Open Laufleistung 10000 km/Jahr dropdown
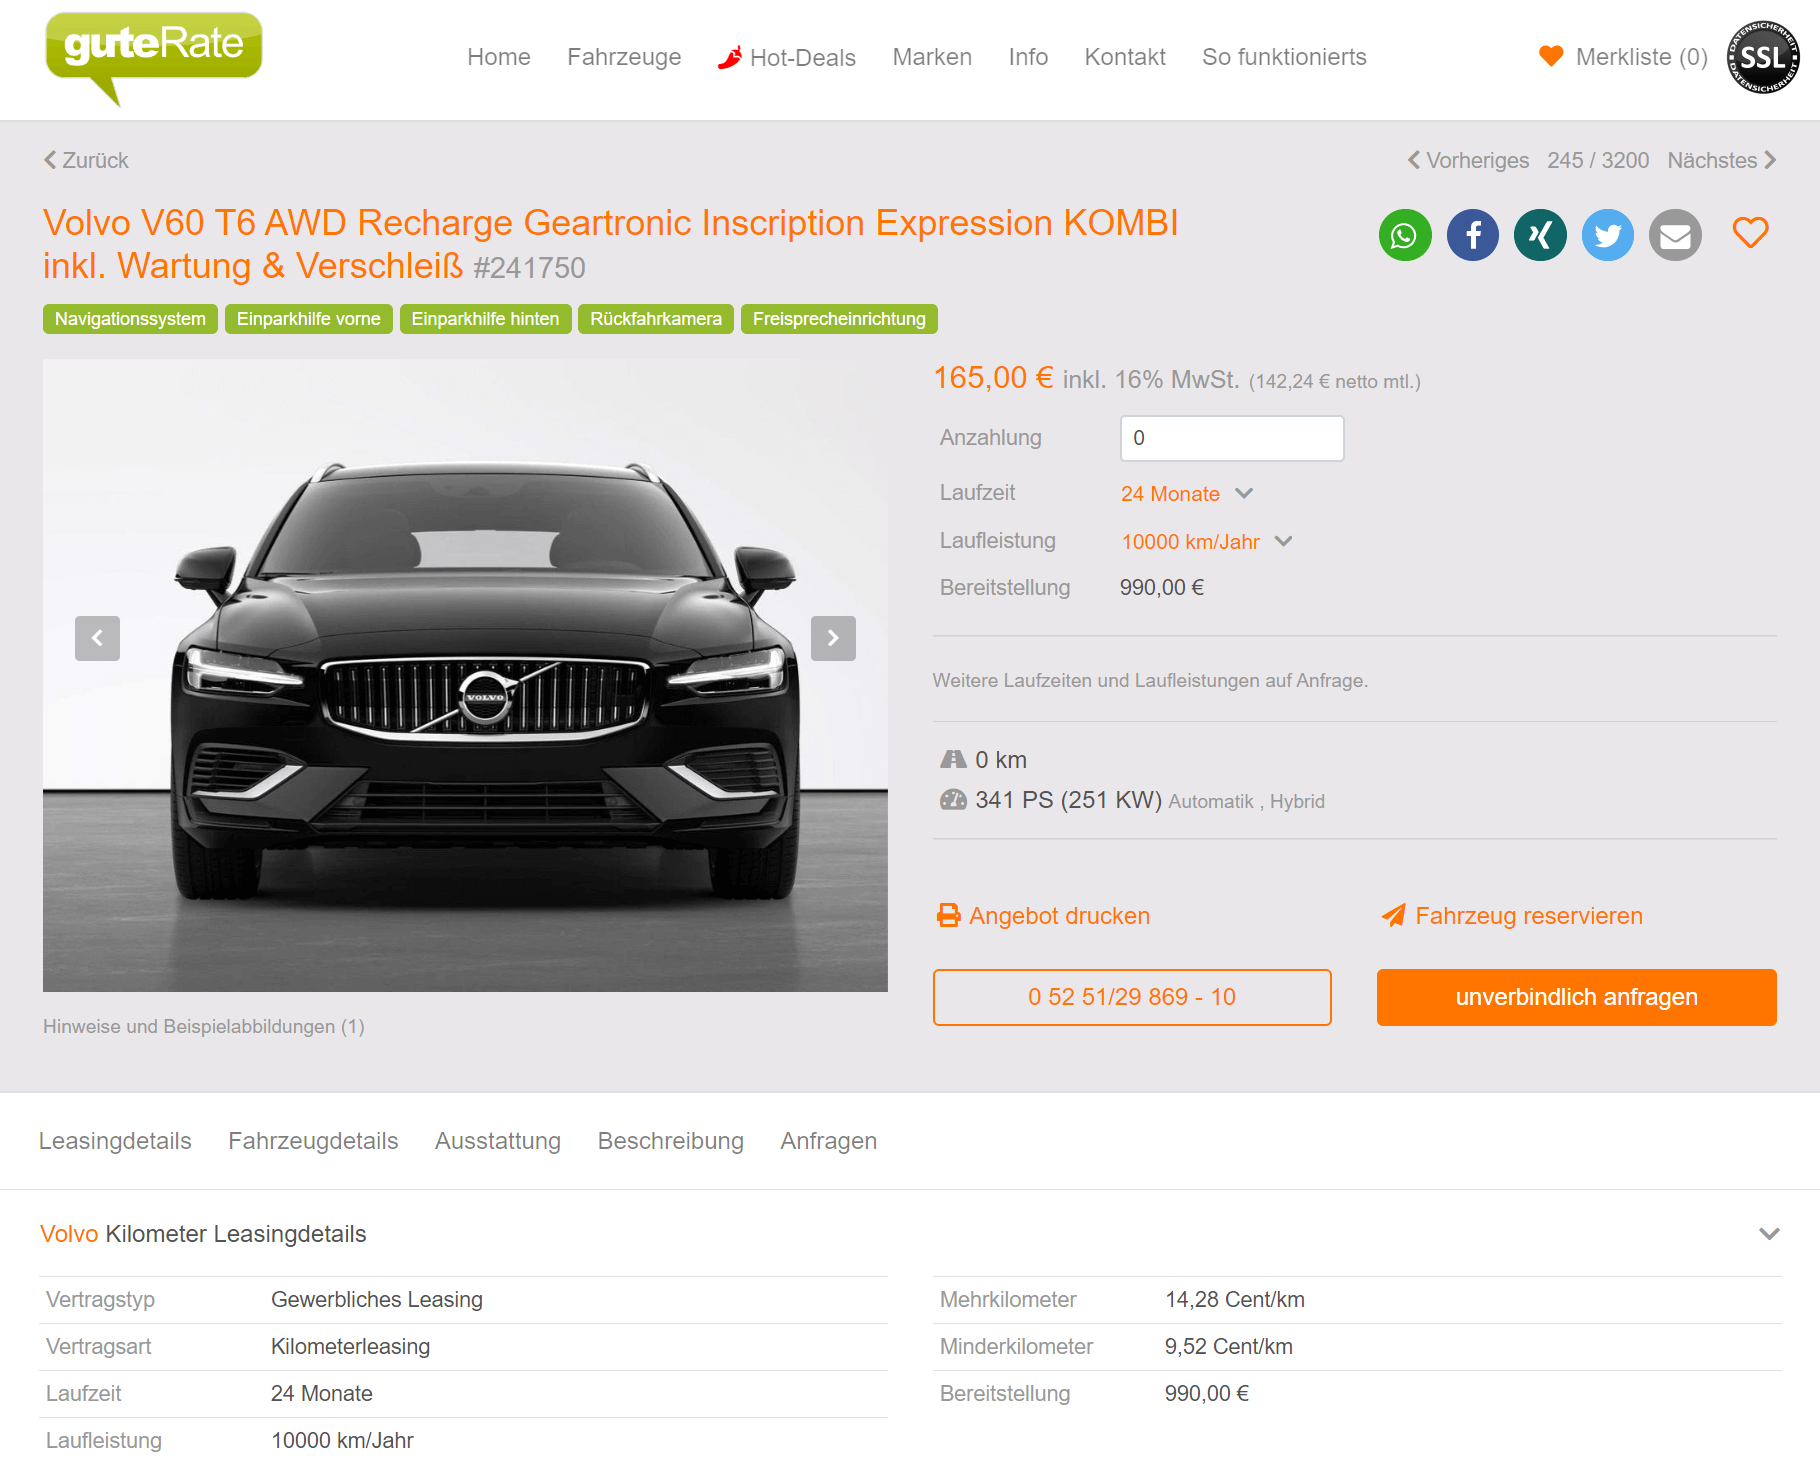The height and width of the screenshot is (1468, 1820). pos(1207,542)
